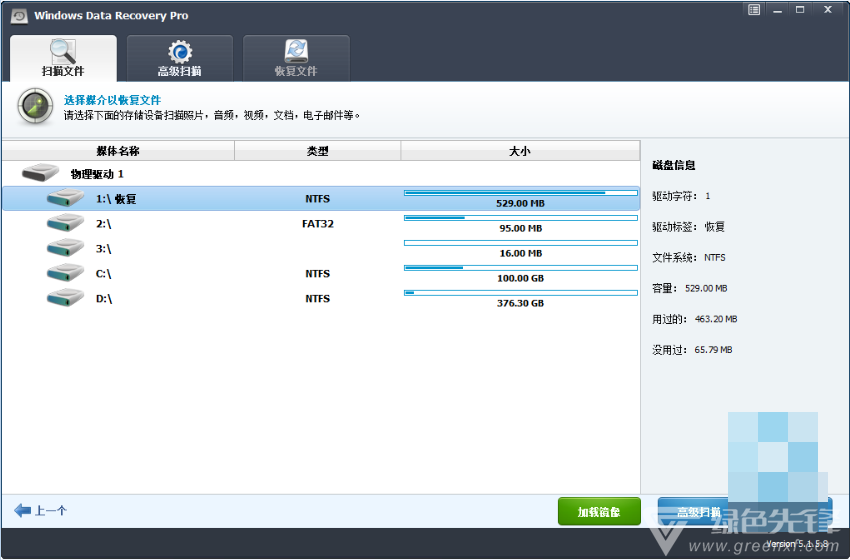The image size is (850, 560).
Task: Click the 376.30 GB usage bar
Action: (520, 293)
